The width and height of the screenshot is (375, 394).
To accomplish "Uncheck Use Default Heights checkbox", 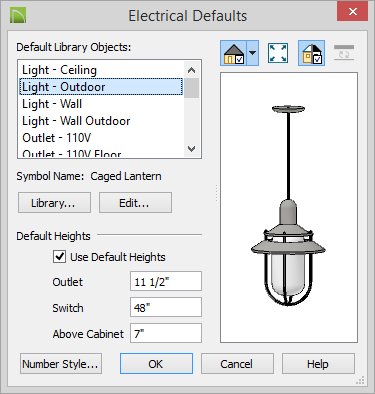I will tap(60, 257).
